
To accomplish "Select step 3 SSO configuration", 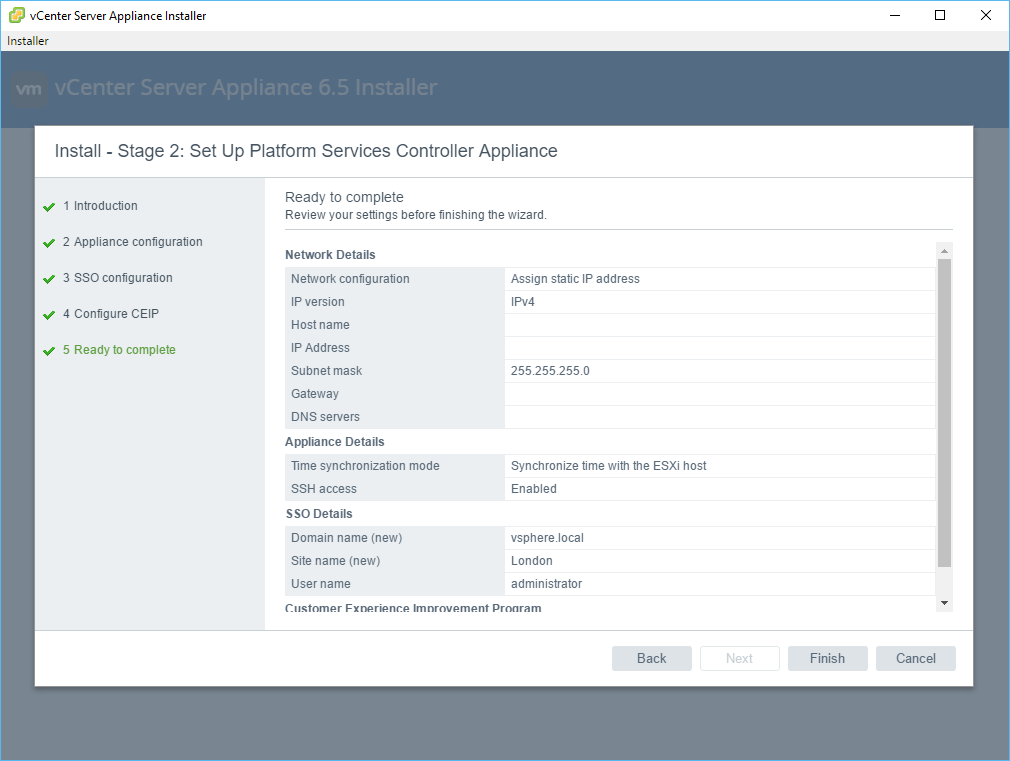I will (122, 278).
